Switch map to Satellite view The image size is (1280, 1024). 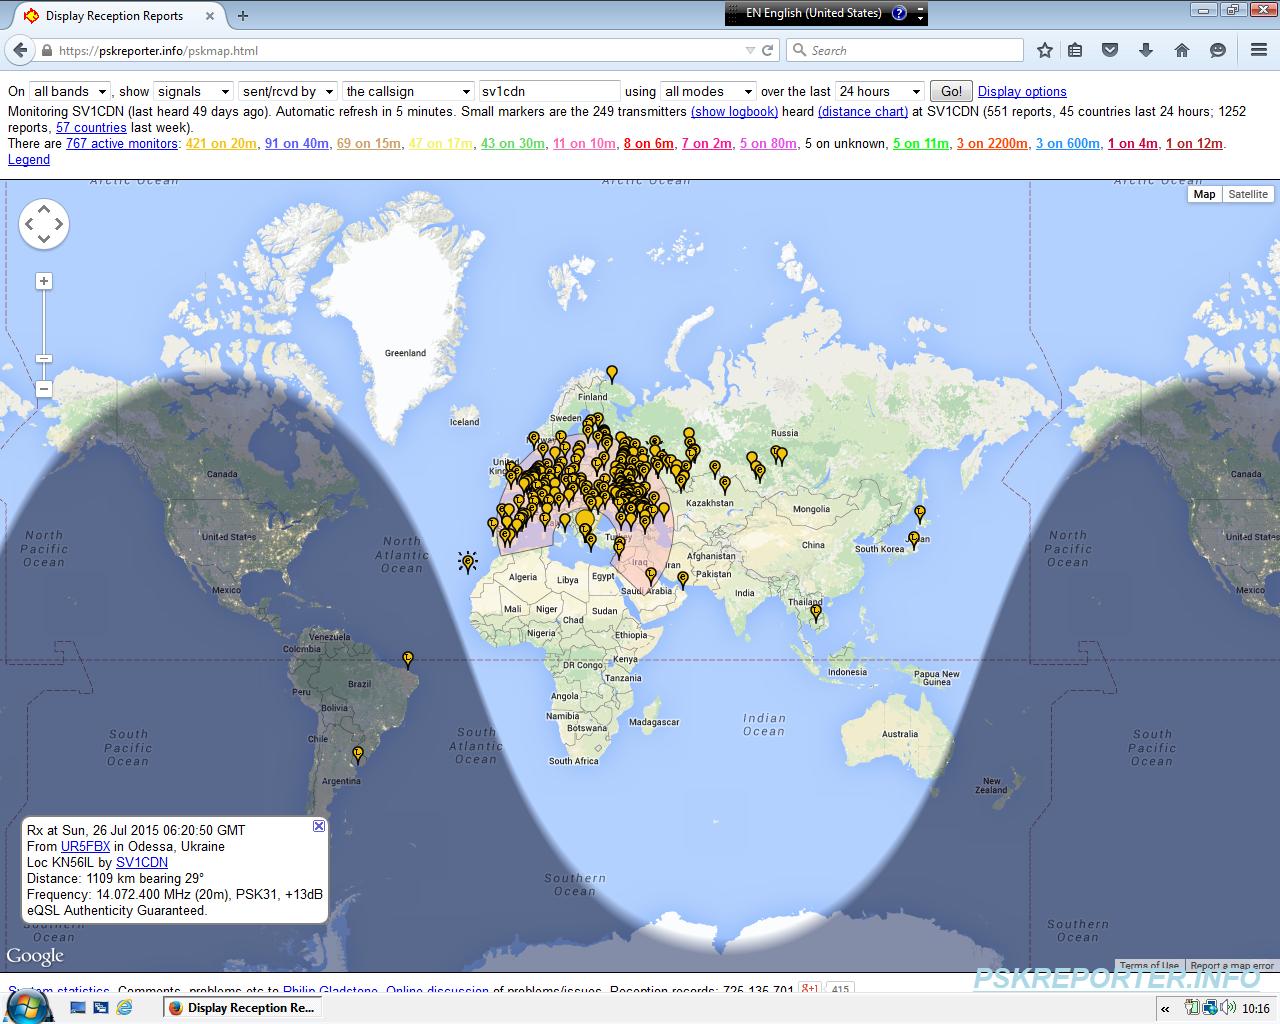tap(1247, 194)
